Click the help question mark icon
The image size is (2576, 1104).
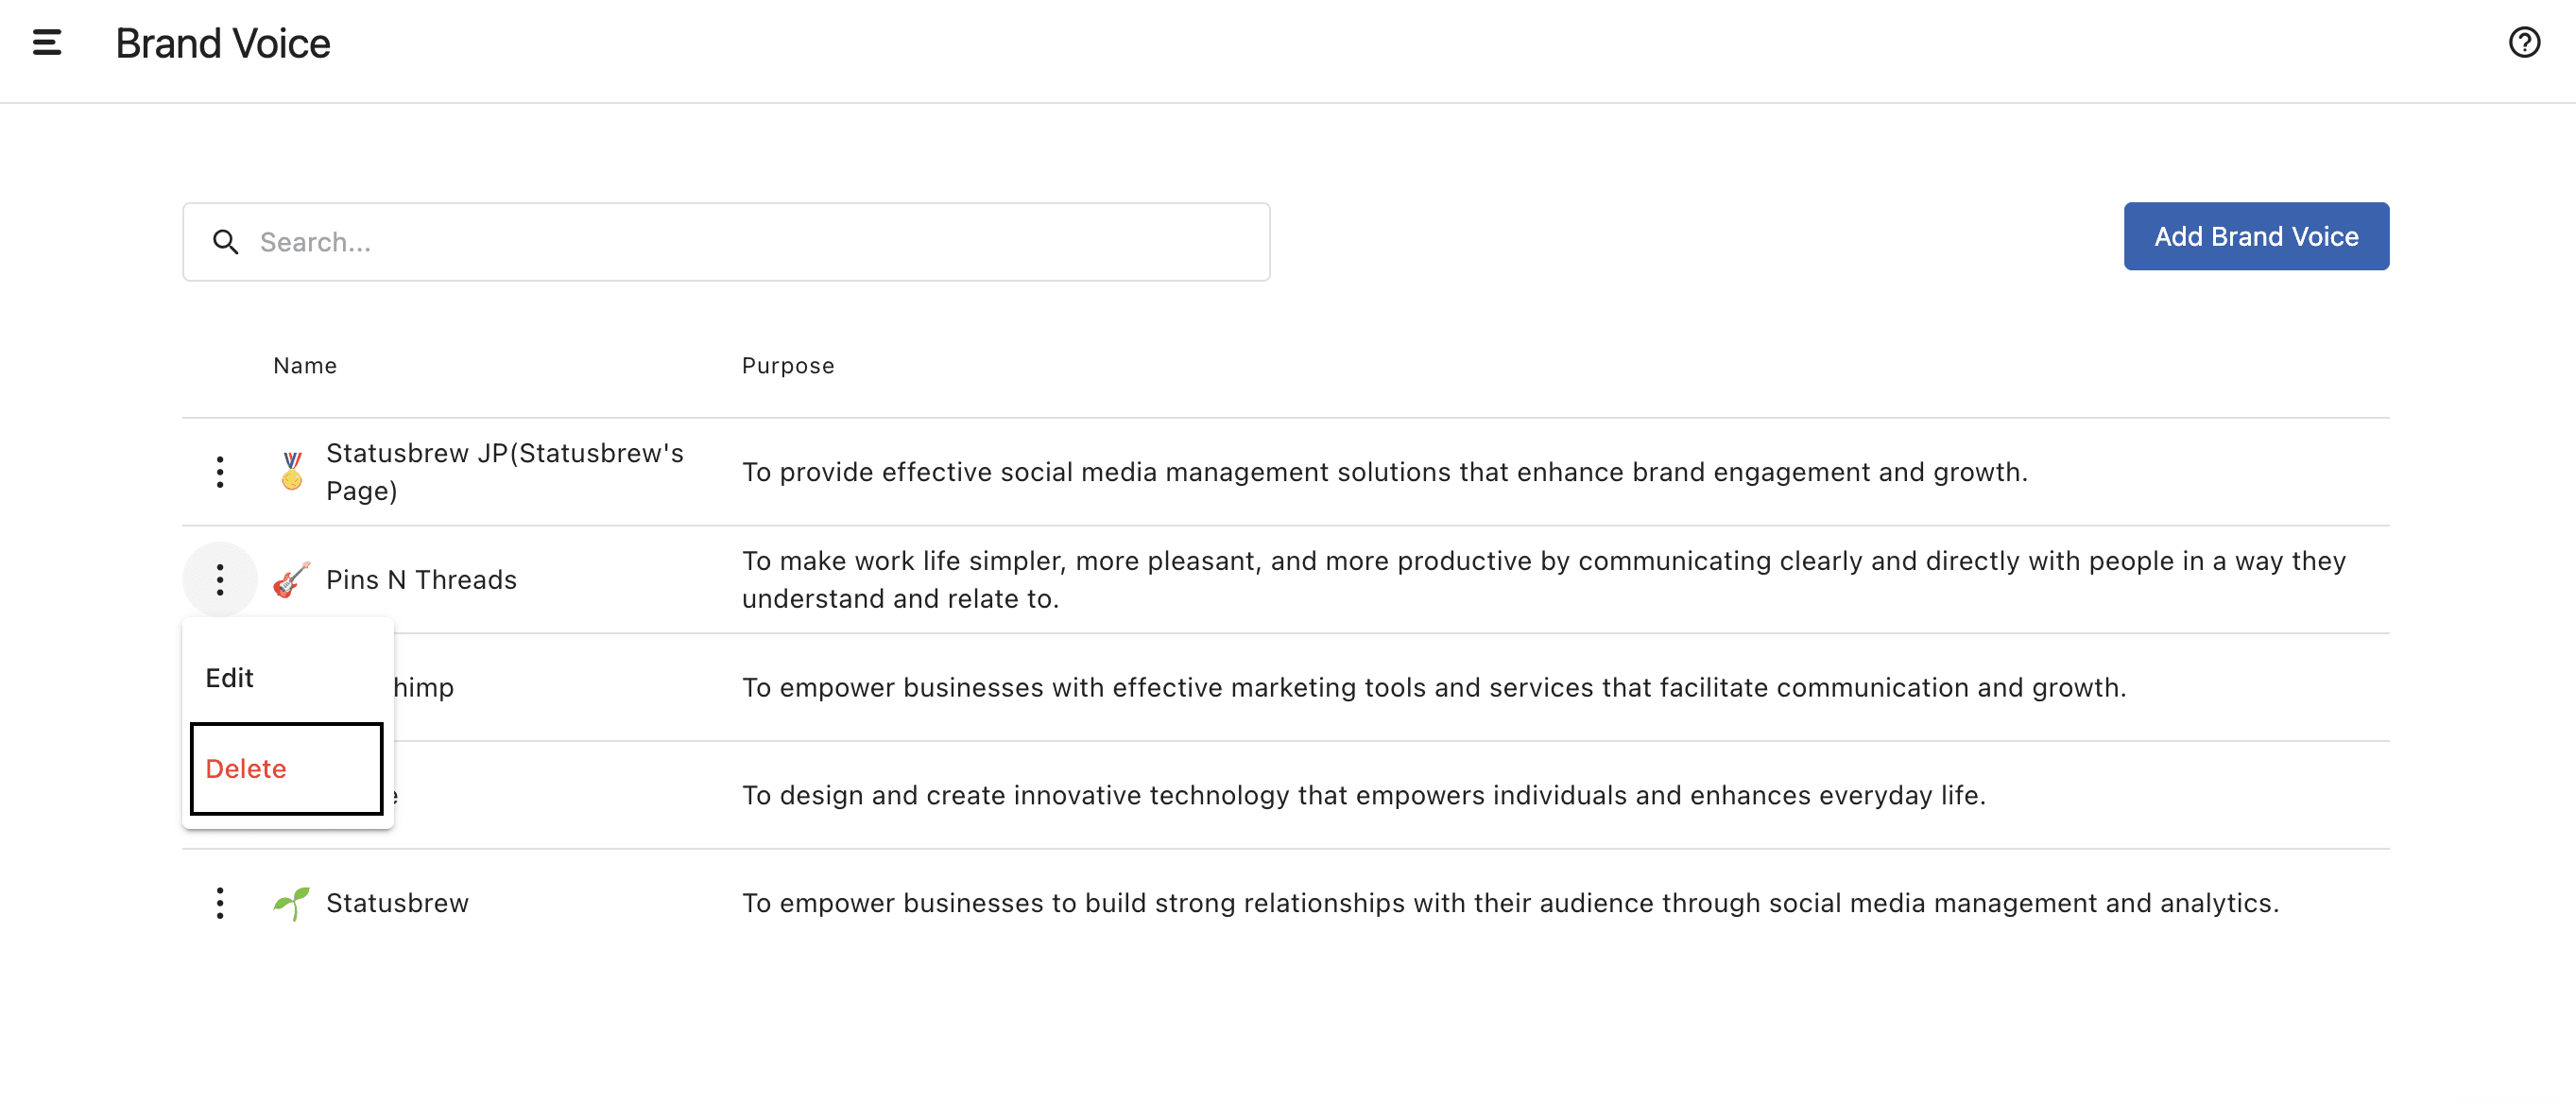(x=2524, y=43)
